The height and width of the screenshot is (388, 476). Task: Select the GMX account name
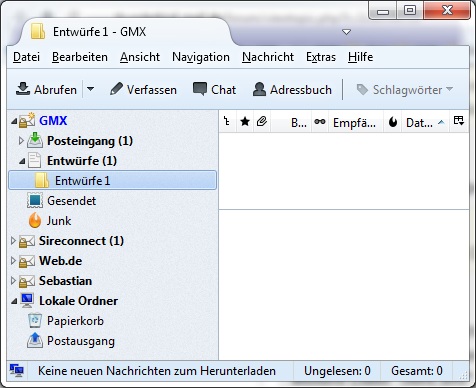coord(53,121)
